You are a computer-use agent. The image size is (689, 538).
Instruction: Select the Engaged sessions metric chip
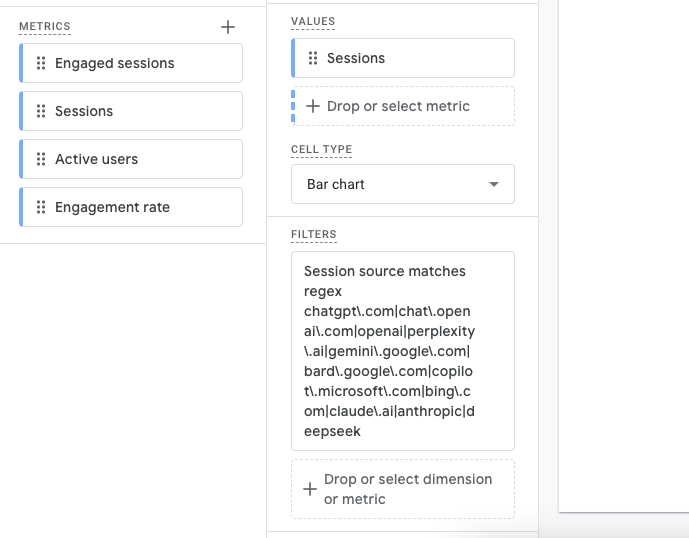click(130, 63)
